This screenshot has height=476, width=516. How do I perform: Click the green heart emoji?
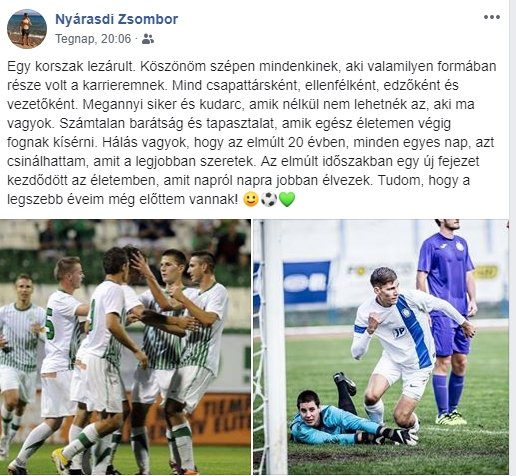286,200
